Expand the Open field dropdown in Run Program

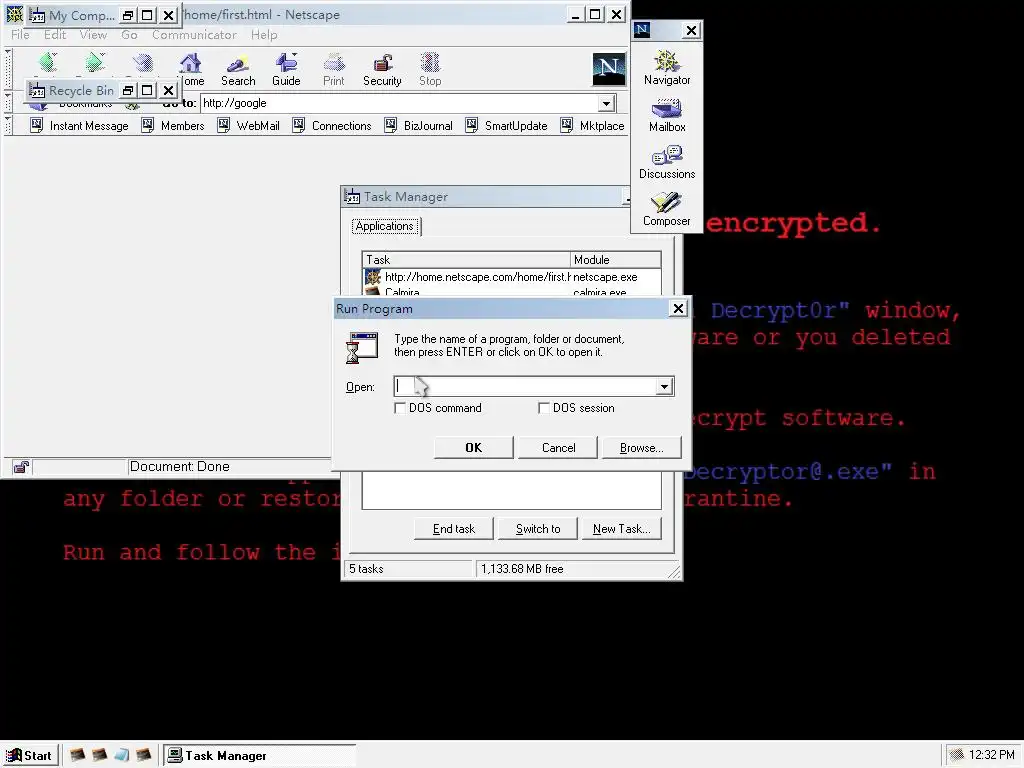(x=664, y=387)
